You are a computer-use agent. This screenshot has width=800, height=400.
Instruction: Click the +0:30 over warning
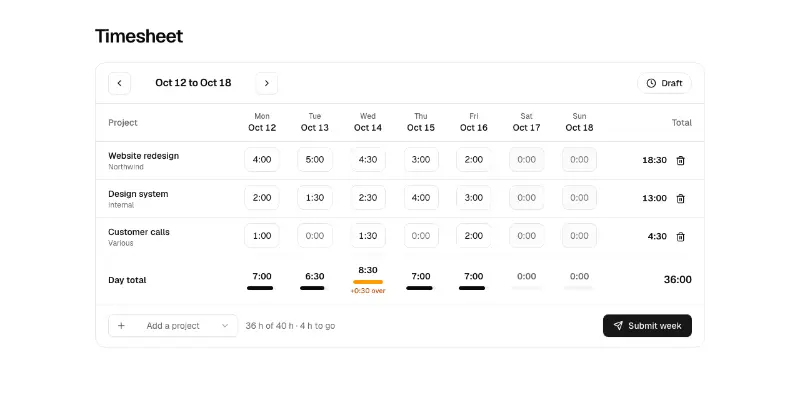point(368,291)
